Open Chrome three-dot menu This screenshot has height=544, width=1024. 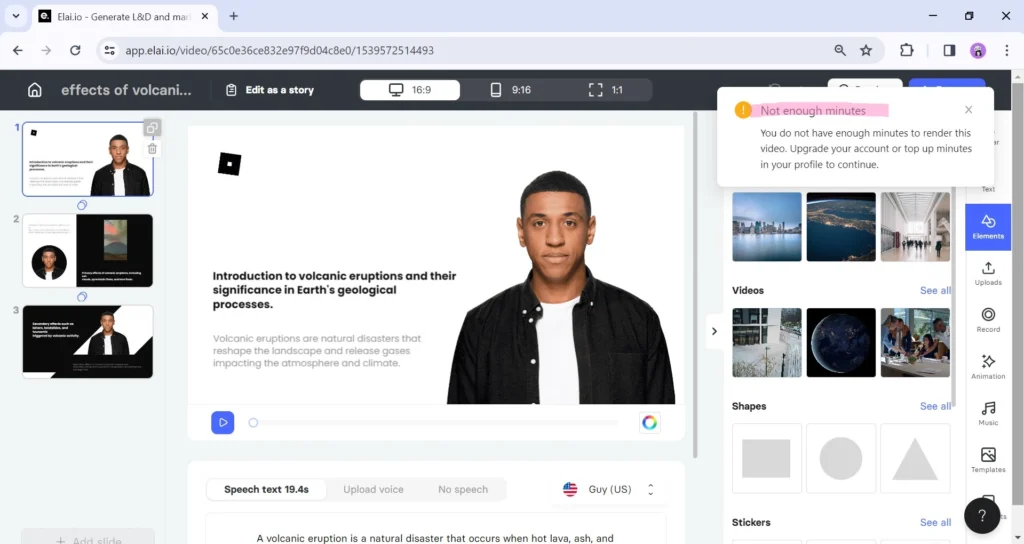[1006, 50]
